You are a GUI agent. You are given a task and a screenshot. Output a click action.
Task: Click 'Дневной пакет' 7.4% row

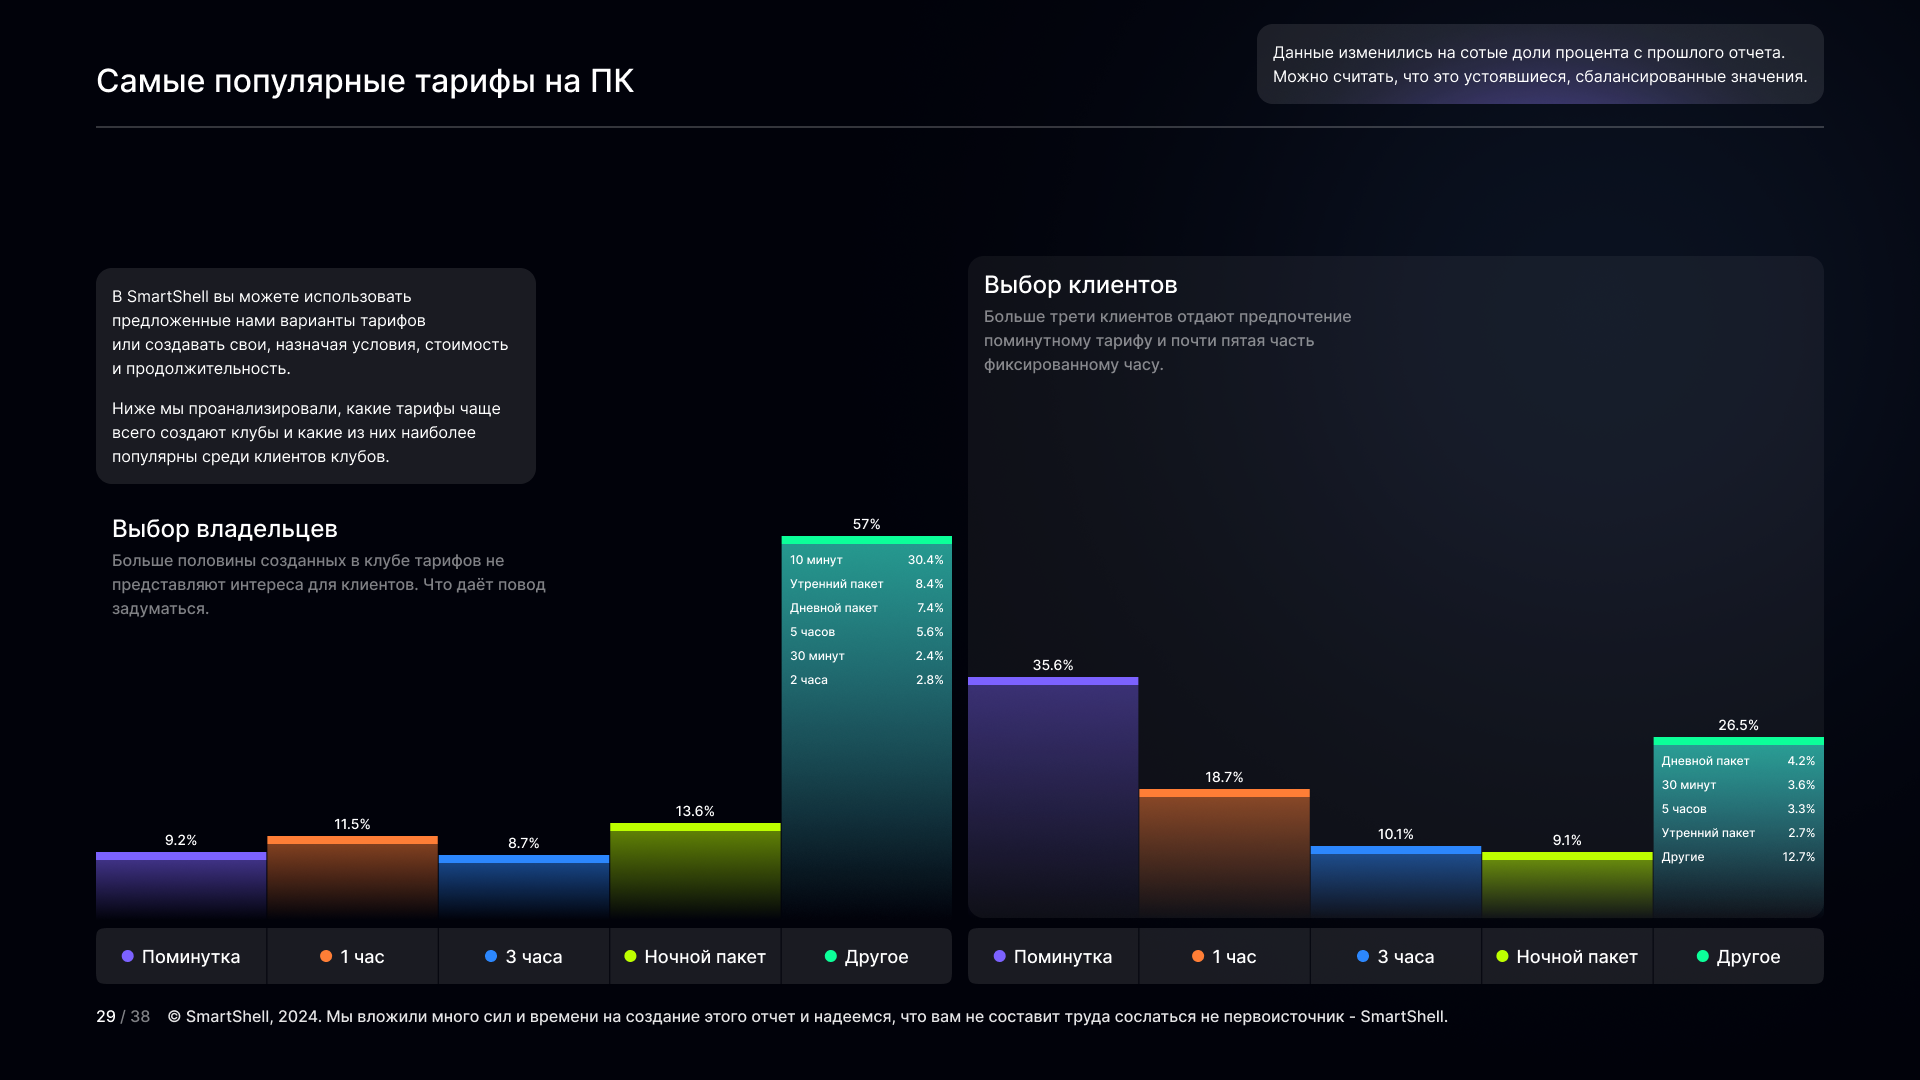tap(867, 608)
